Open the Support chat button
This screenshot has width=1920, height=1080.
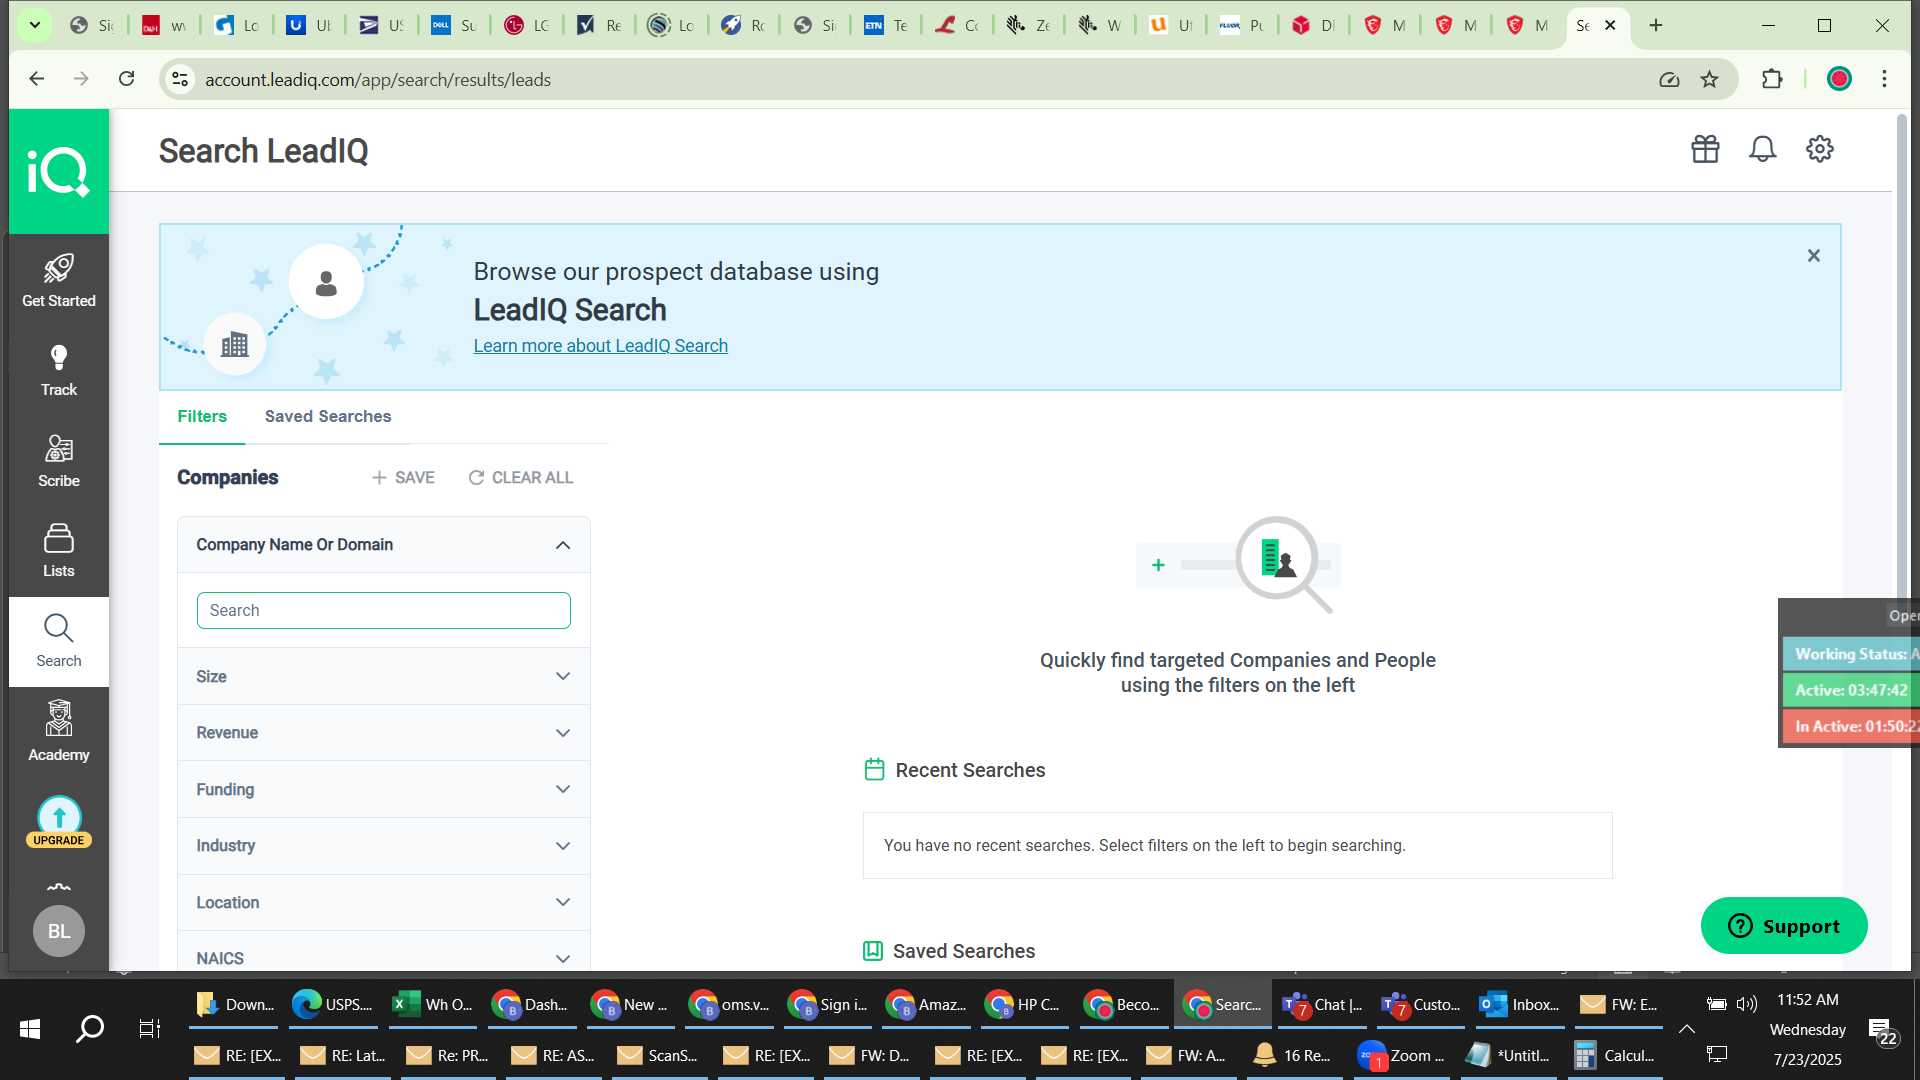tap(1783, 926)
